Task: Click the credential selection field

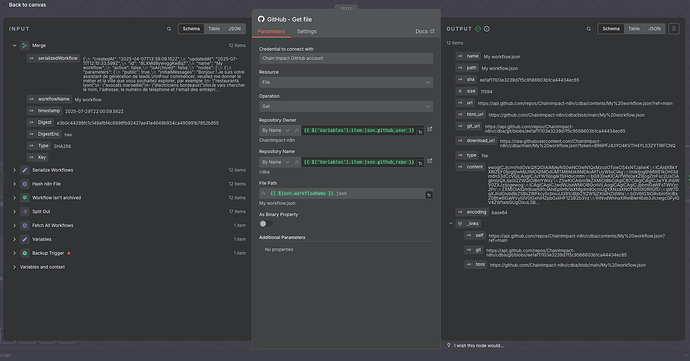Action: point(346,58)
